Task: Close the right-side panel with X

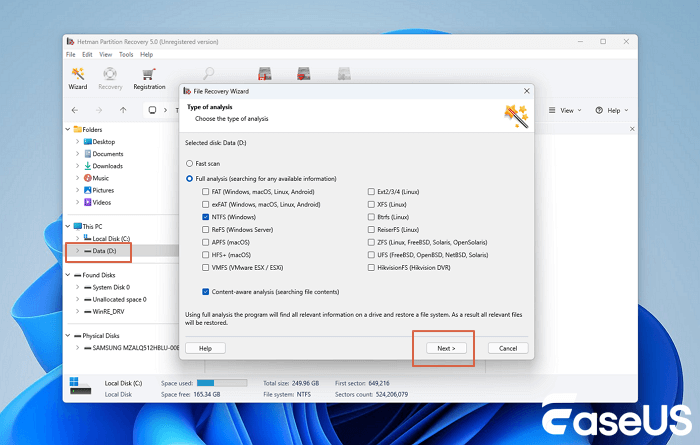Action: [x=632, y=129]
